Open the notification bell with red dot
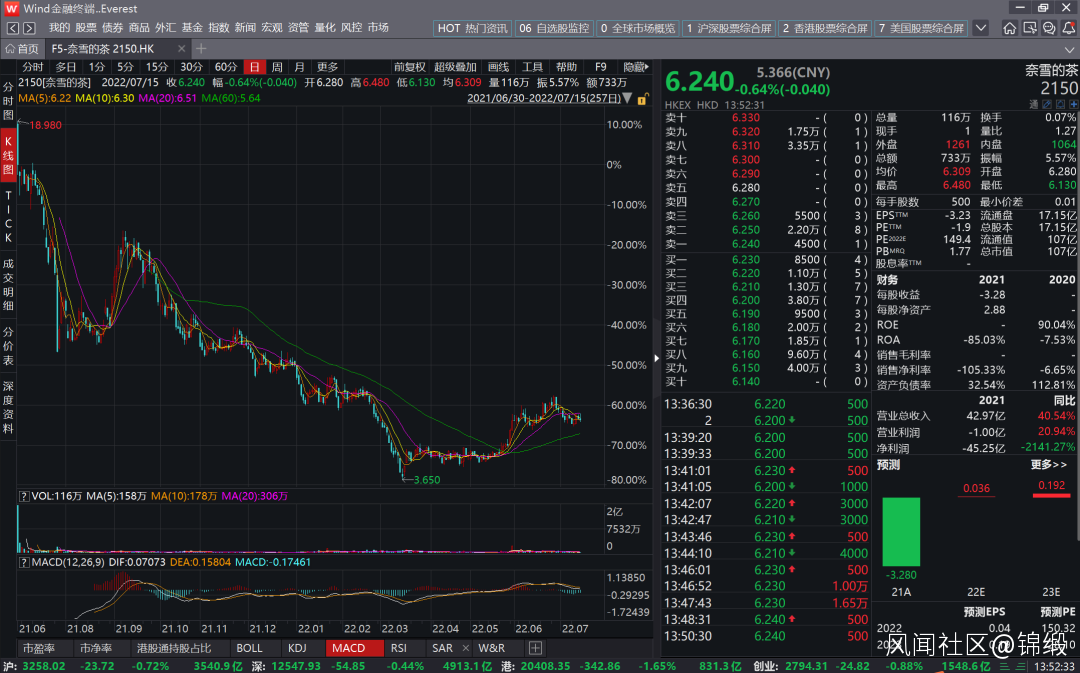Screen dimensions: 1080x673 (x=1068, y=28)
